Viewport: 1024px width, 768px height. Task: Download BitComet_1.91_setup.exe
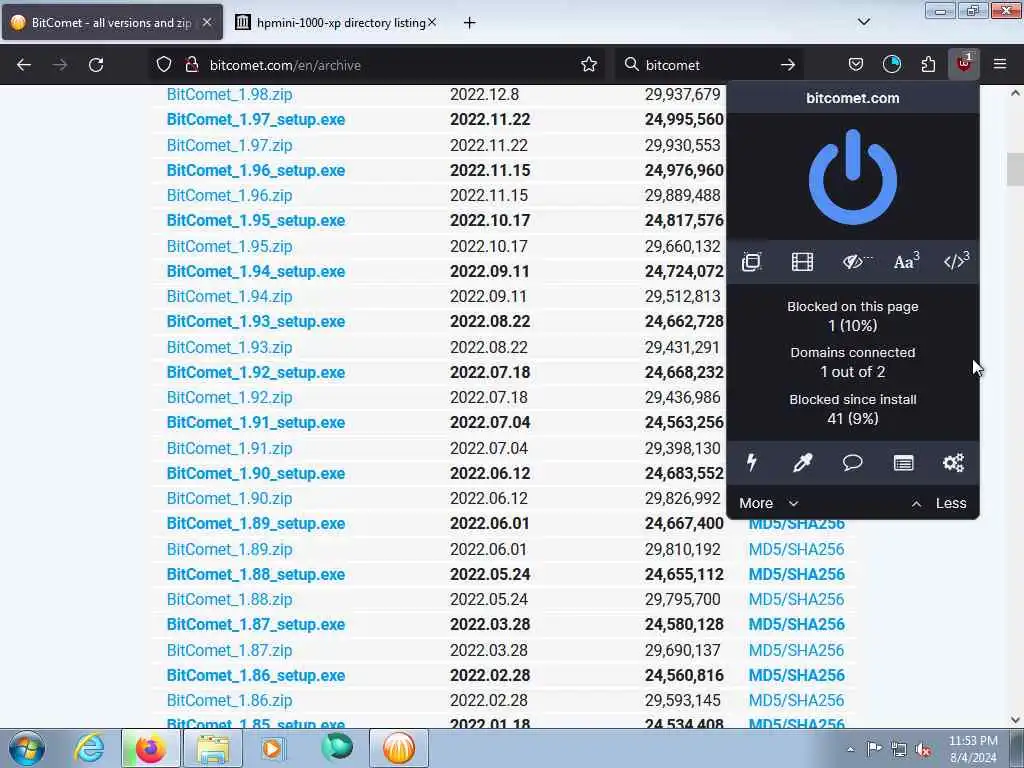[255, 423]
